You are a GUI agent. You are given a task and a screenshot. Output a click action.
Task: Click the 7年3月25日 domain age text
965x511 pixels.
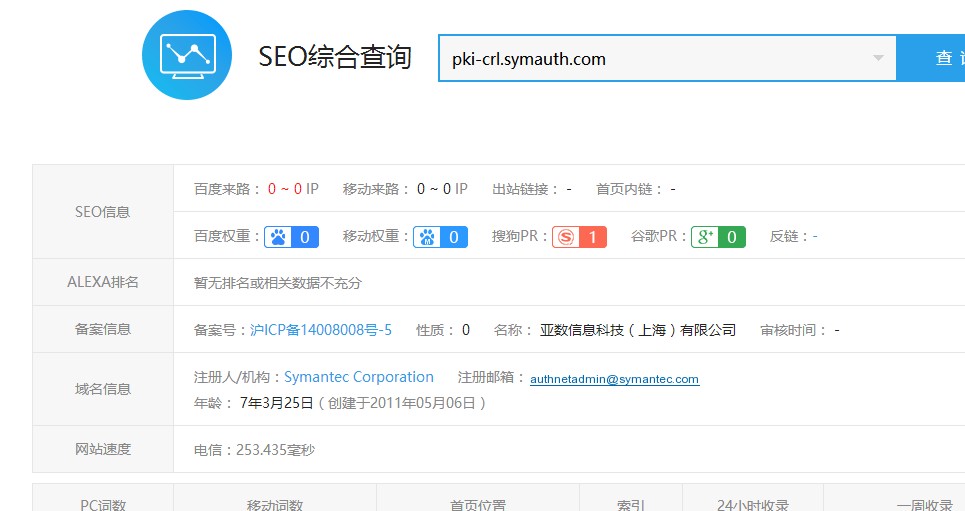coord(276,403)
